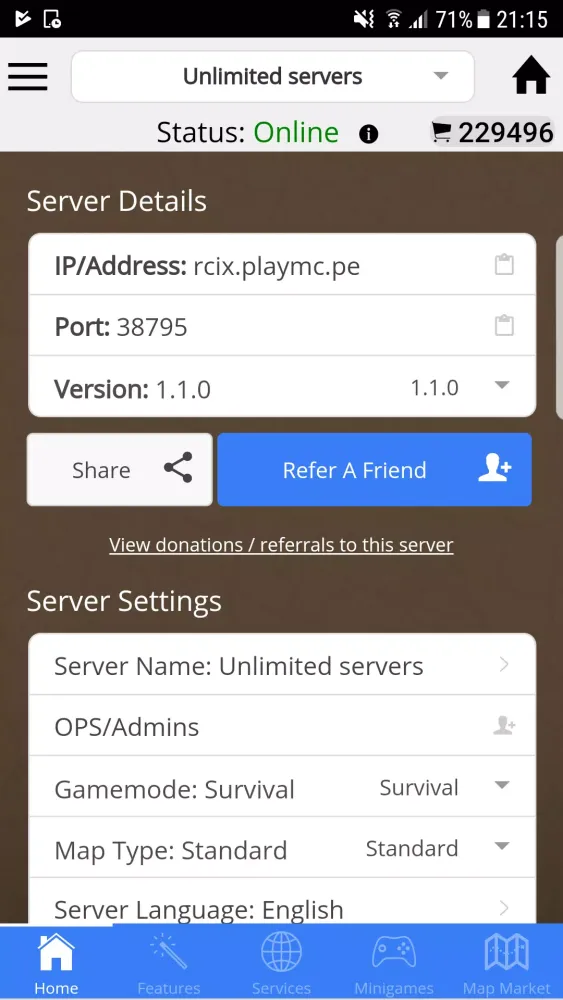Open the Services tab
Screen dimensions: 563x1000
(281, 962)
